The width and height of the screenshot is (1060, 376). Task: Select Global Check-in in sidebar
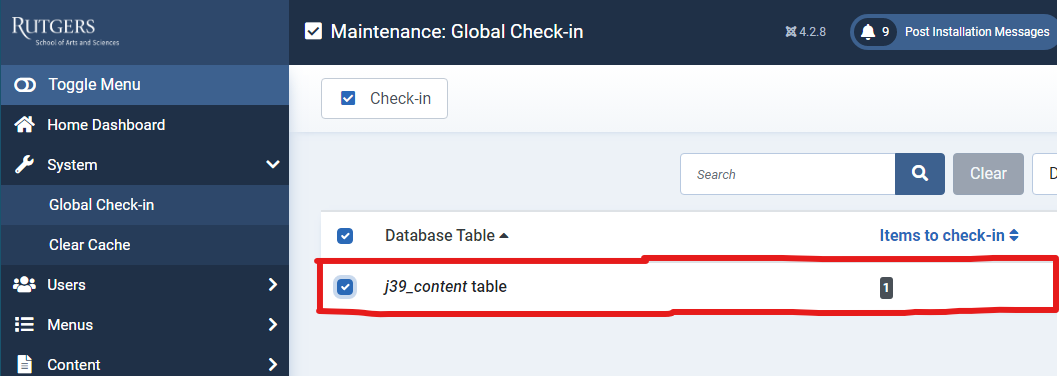click(145, 205)
